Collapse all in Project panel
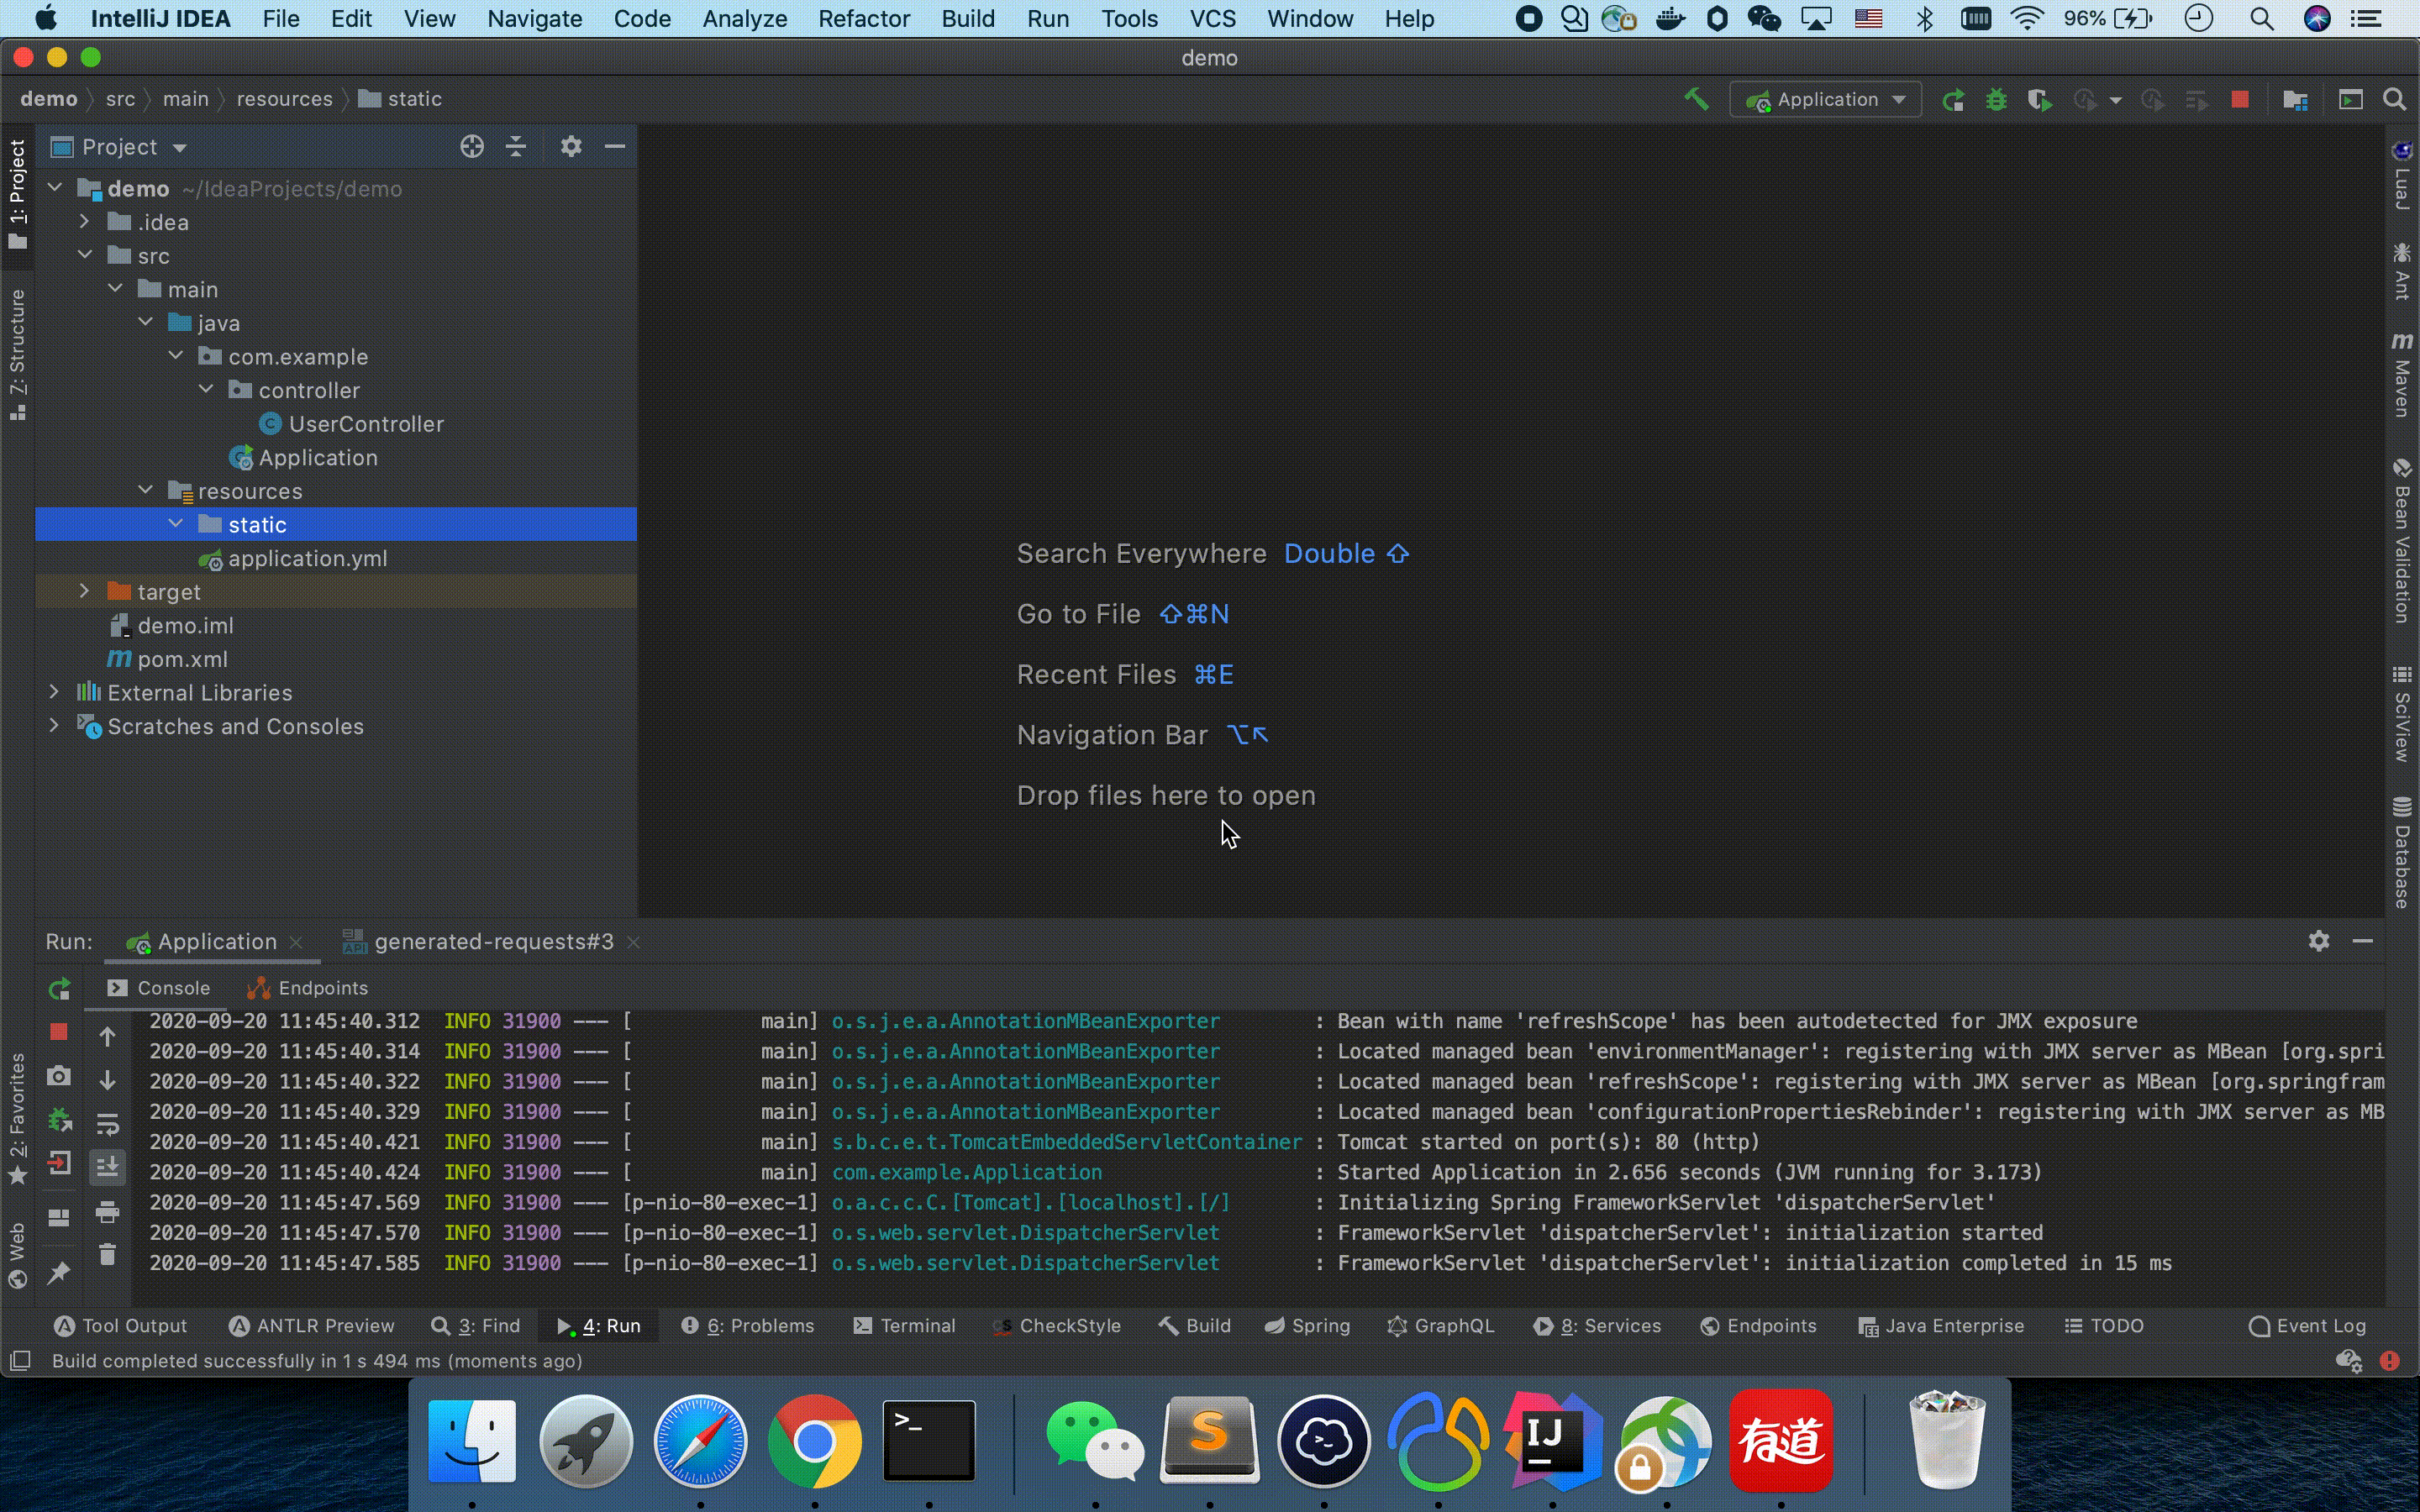 (x=516, y=147)
